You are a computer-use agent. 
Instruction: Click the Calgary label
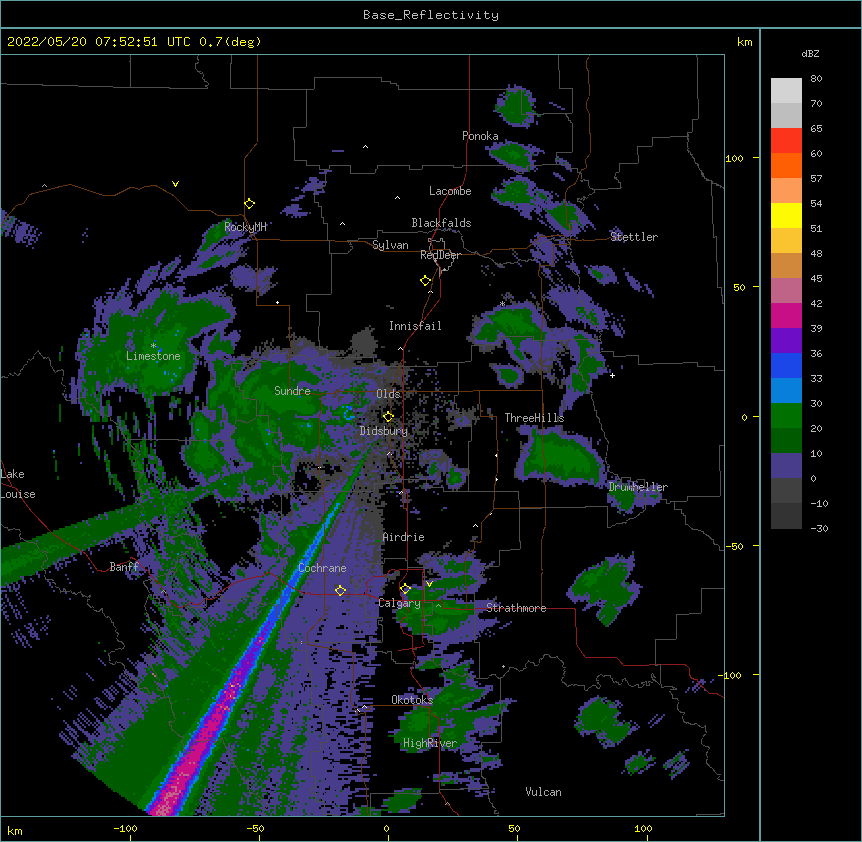click(399, 603)
